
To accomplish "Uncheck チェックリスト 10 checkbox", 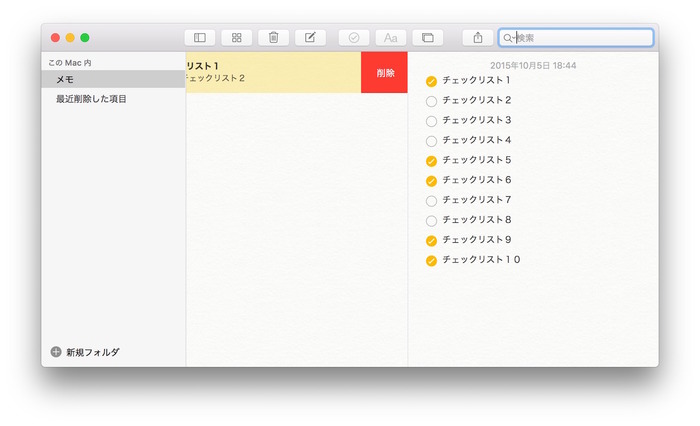I will [x=431, y=261].
